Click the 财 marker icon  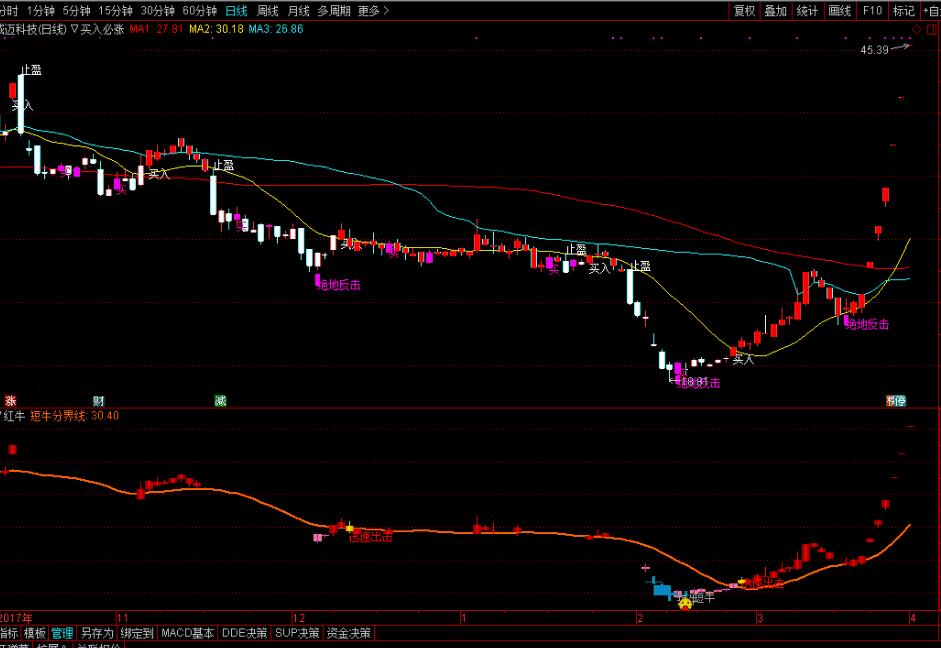click(98, 400)
